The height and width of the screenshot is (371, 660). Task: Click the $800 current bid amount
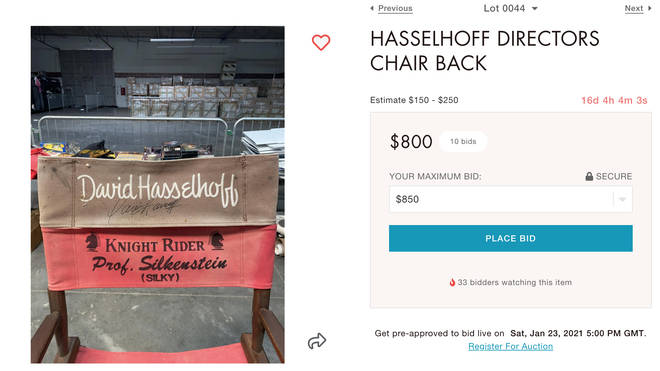click(411, 141)
